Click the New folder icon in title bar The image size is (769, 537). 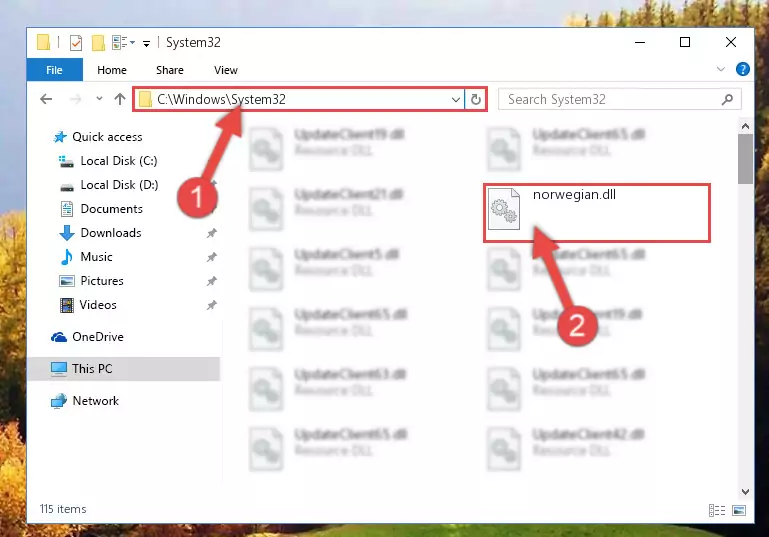98,43
